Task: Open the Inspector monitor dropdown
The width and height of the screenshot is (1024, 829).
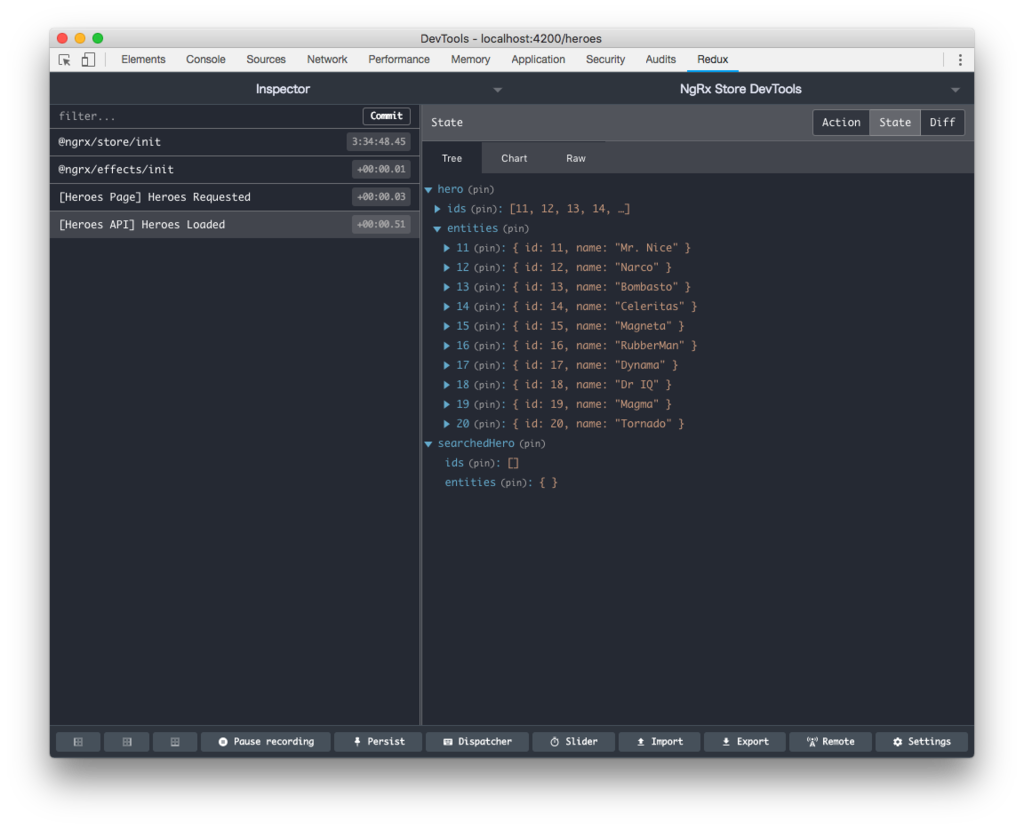Action: (x=497, y=89)
